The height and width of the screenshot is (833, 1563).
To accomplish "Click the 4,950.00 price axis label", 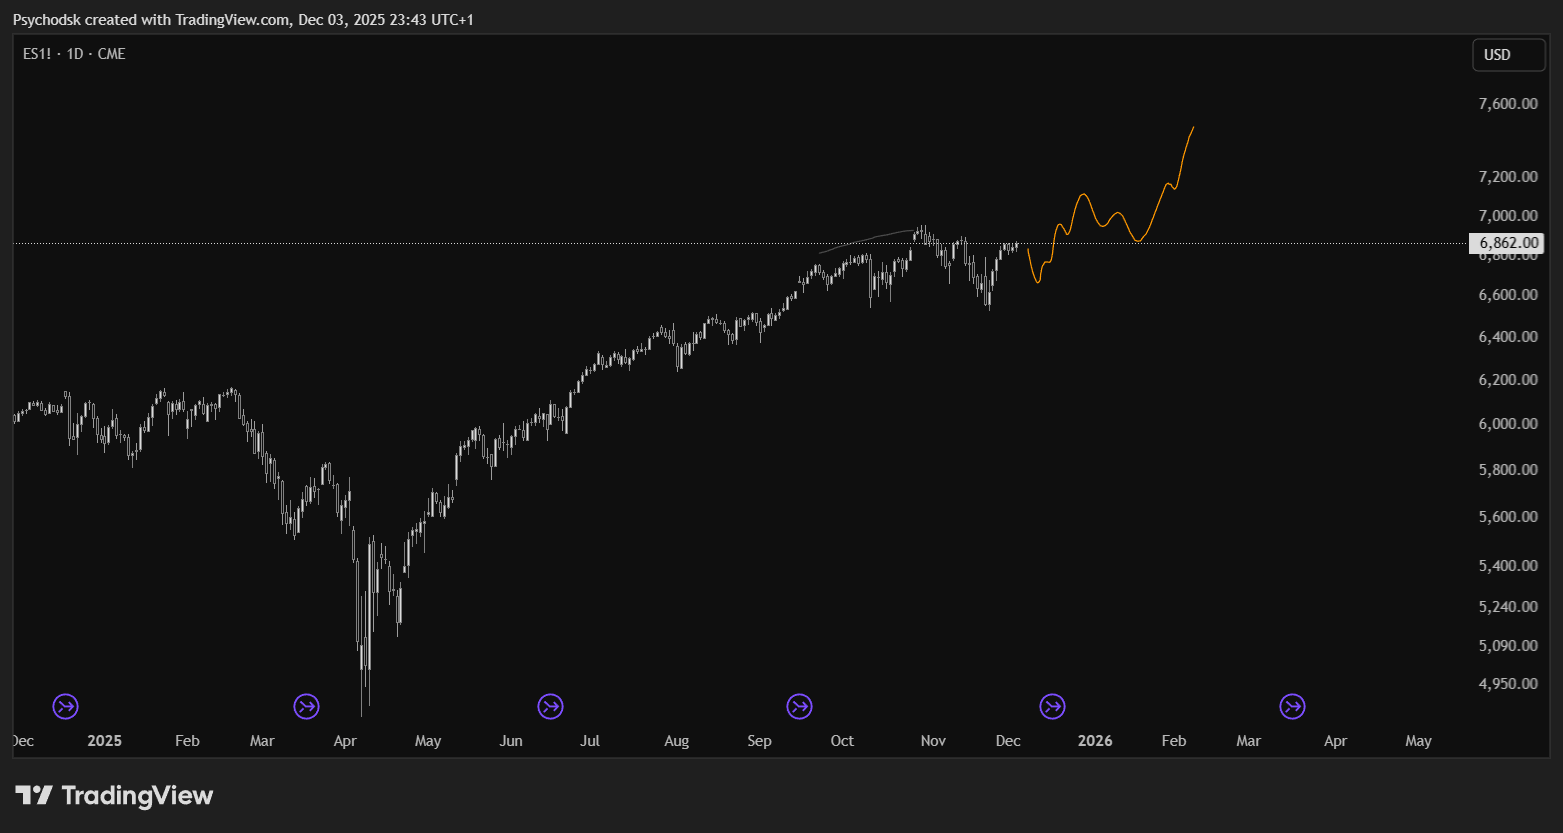I will 1507,684.
